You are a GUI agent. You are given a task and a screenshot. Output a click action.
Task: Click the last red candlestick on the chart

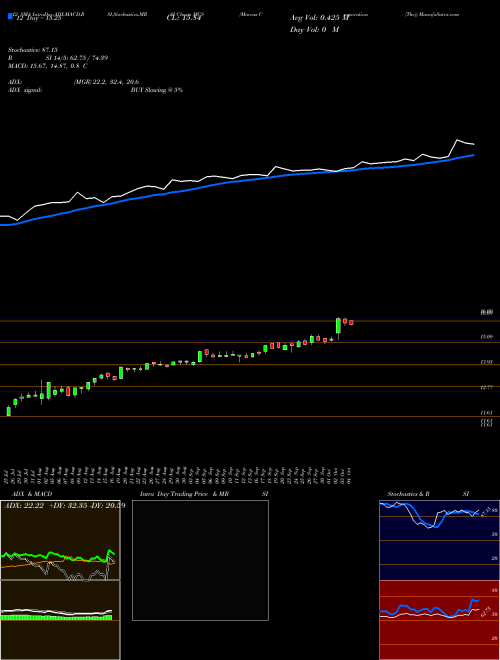(351, 322)
